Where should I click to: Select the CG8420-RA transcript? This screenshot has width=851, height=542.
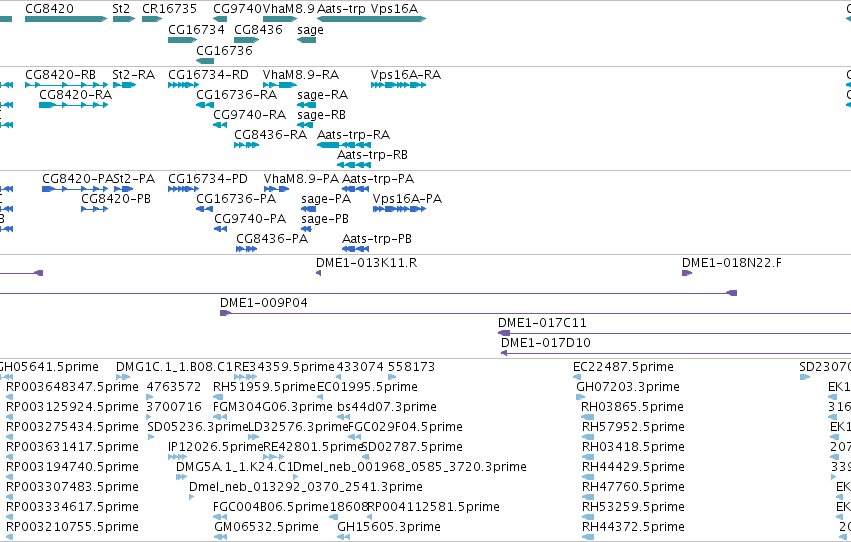point(73,105)
